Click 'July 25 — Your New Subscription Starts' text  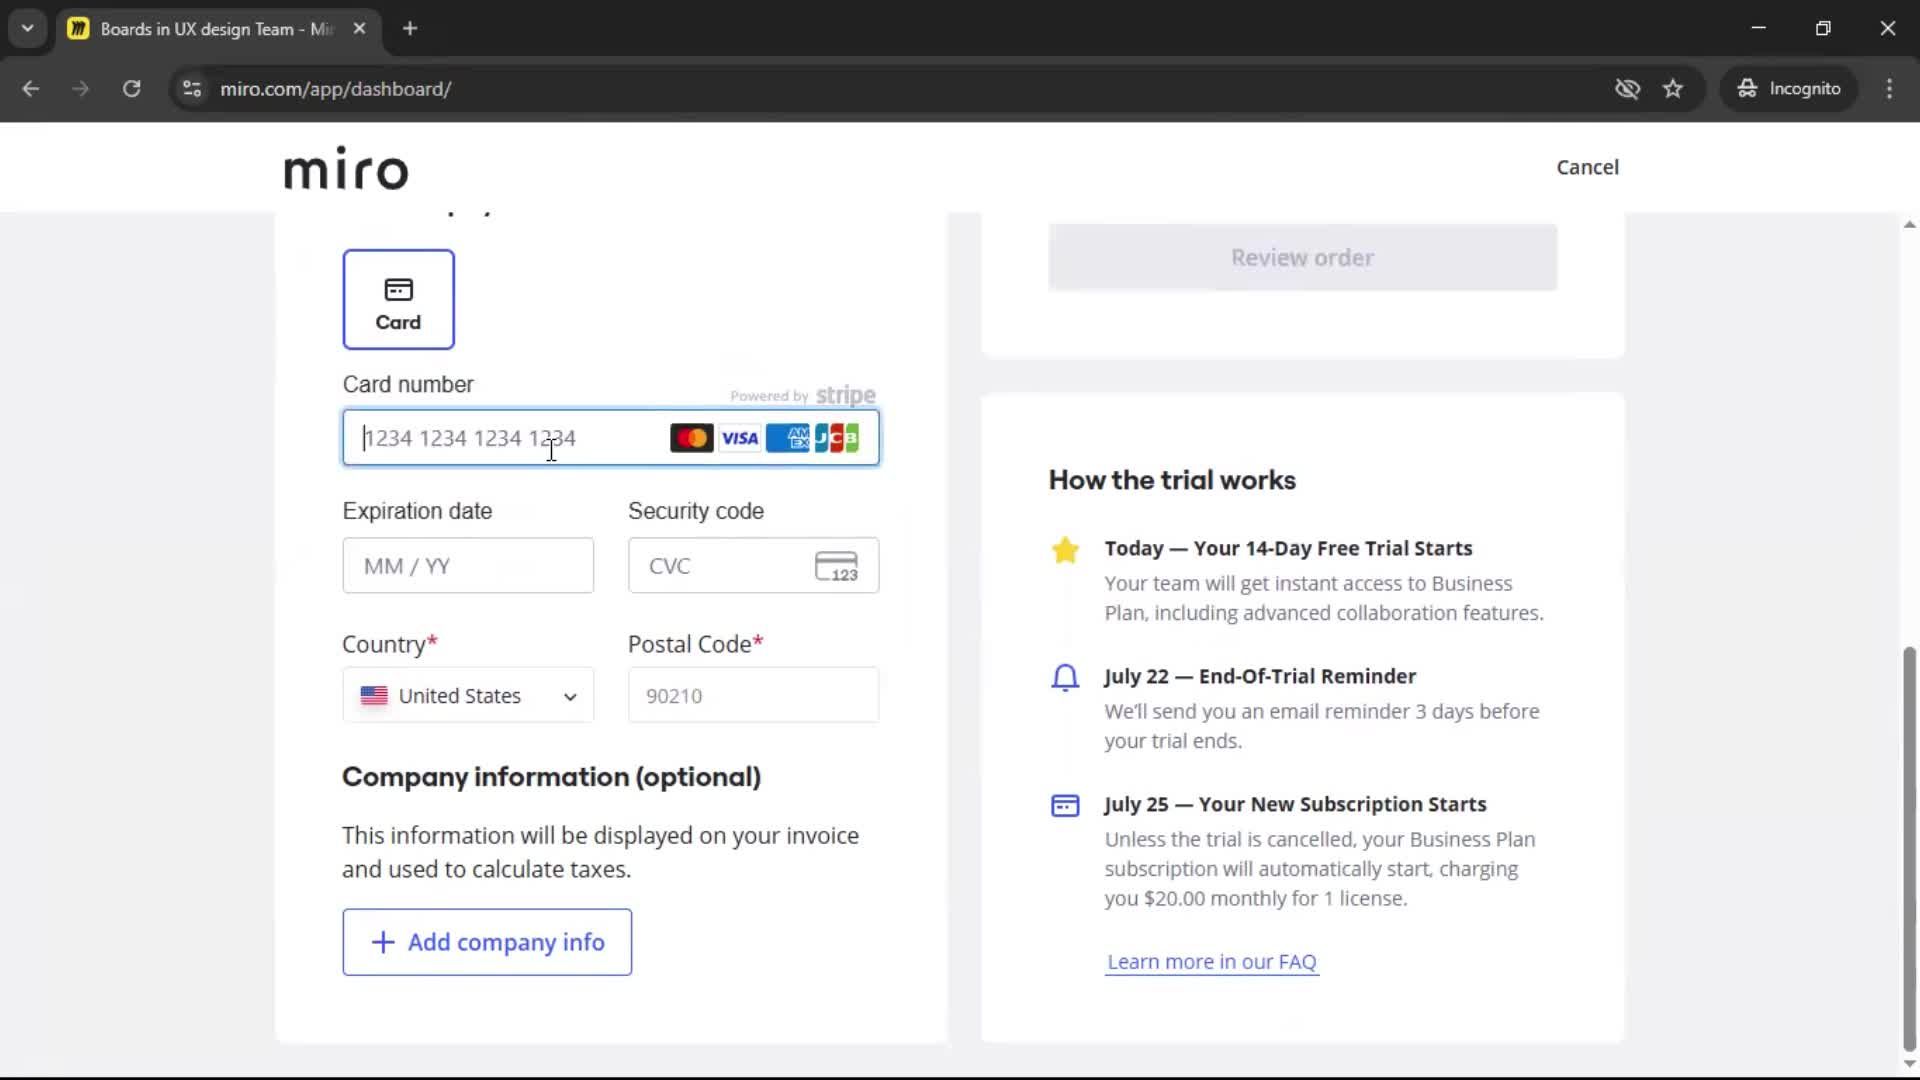1295,804
